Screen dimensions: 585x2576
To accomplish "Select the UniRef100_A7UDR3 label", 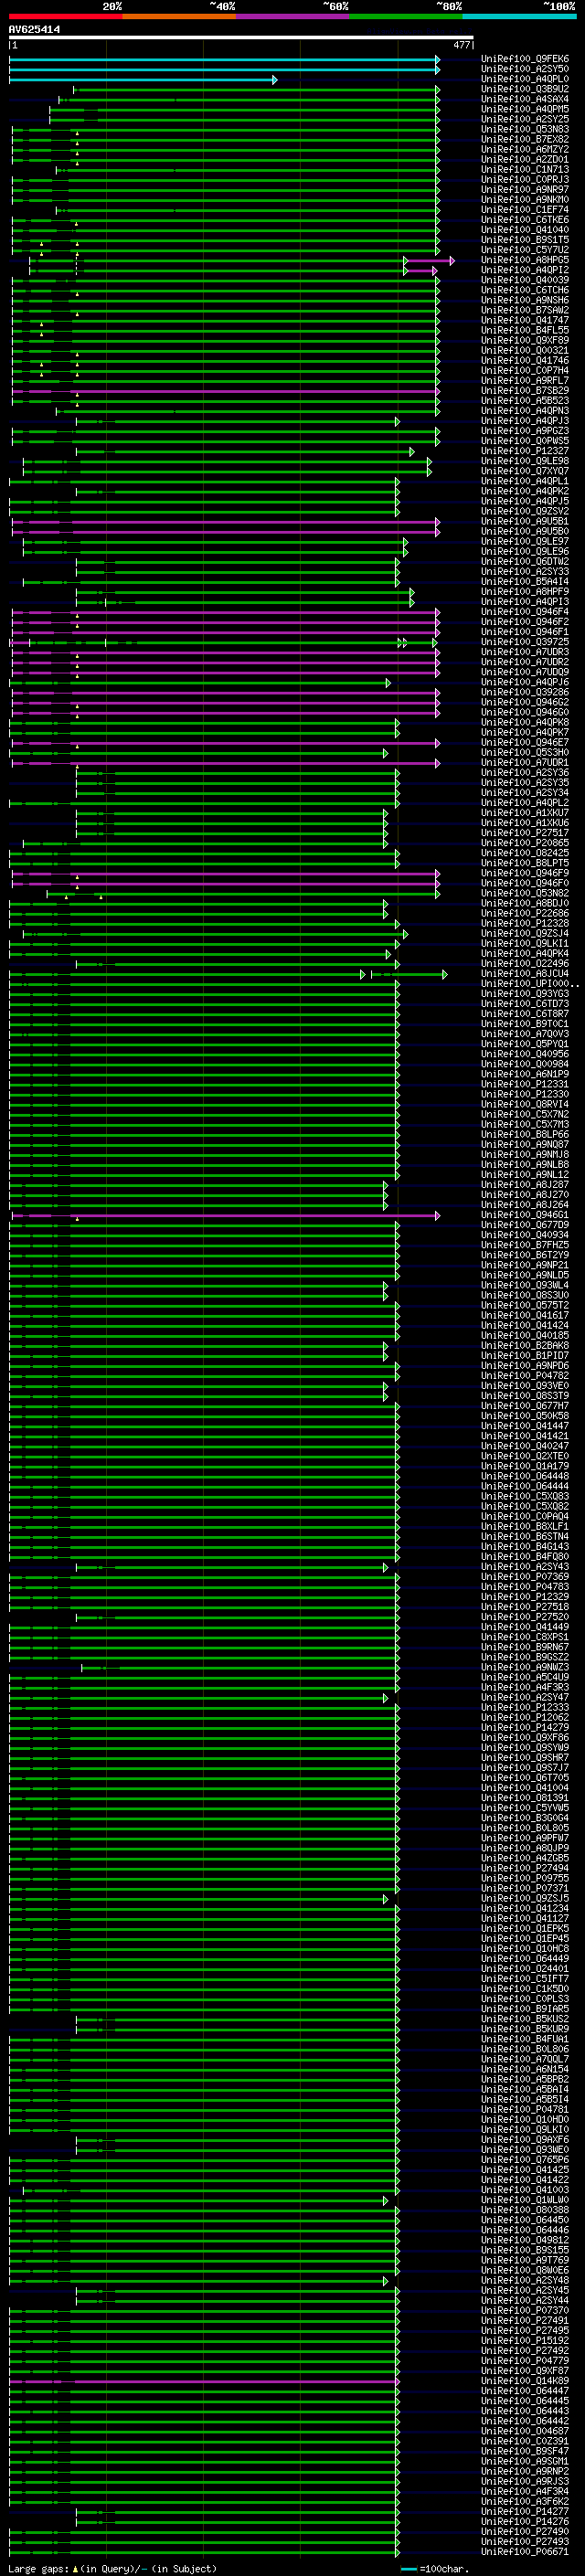I will (x=524, y=652).
